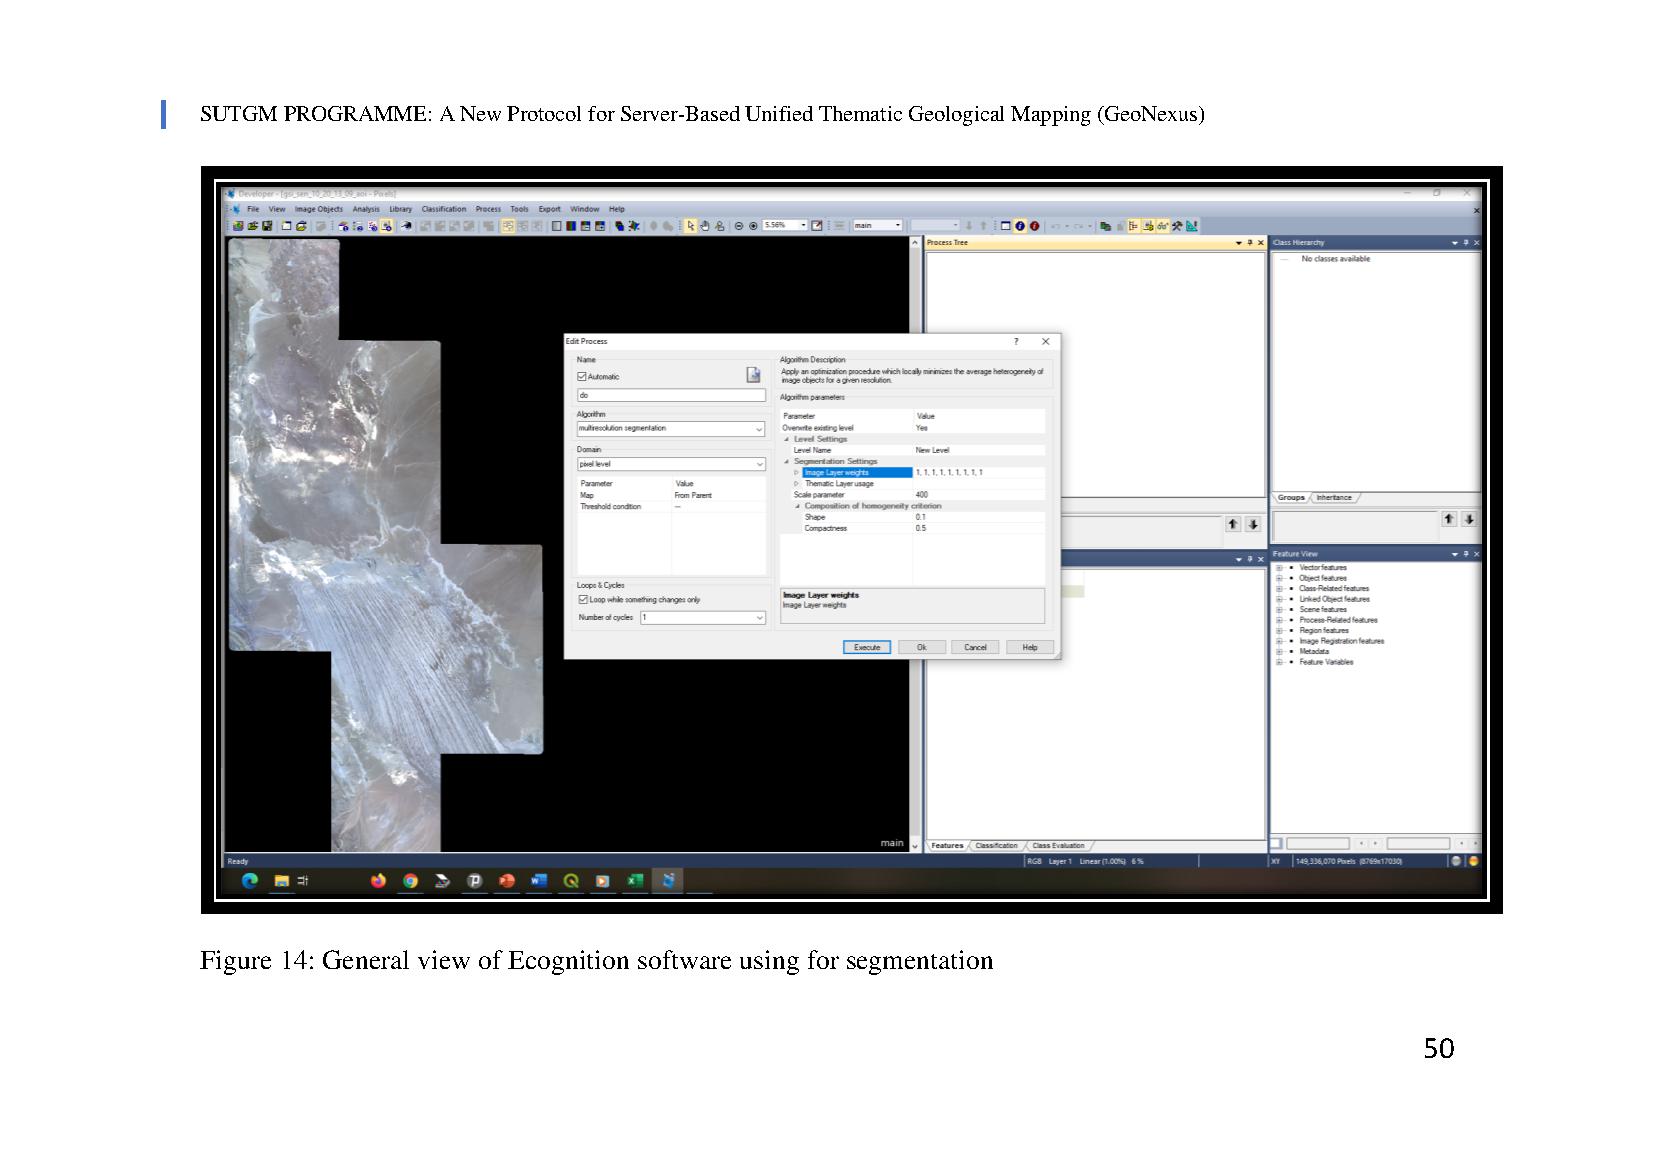Uncheck the Automatic name checkbox
The width and height of the screenshot is (1654, 1166).
coord(582,377)
